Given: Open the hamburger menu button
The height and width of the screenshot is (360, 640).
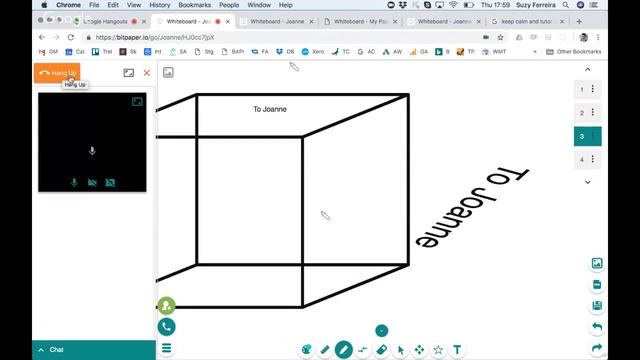Looking at the screenshot, I should [167, 348].
